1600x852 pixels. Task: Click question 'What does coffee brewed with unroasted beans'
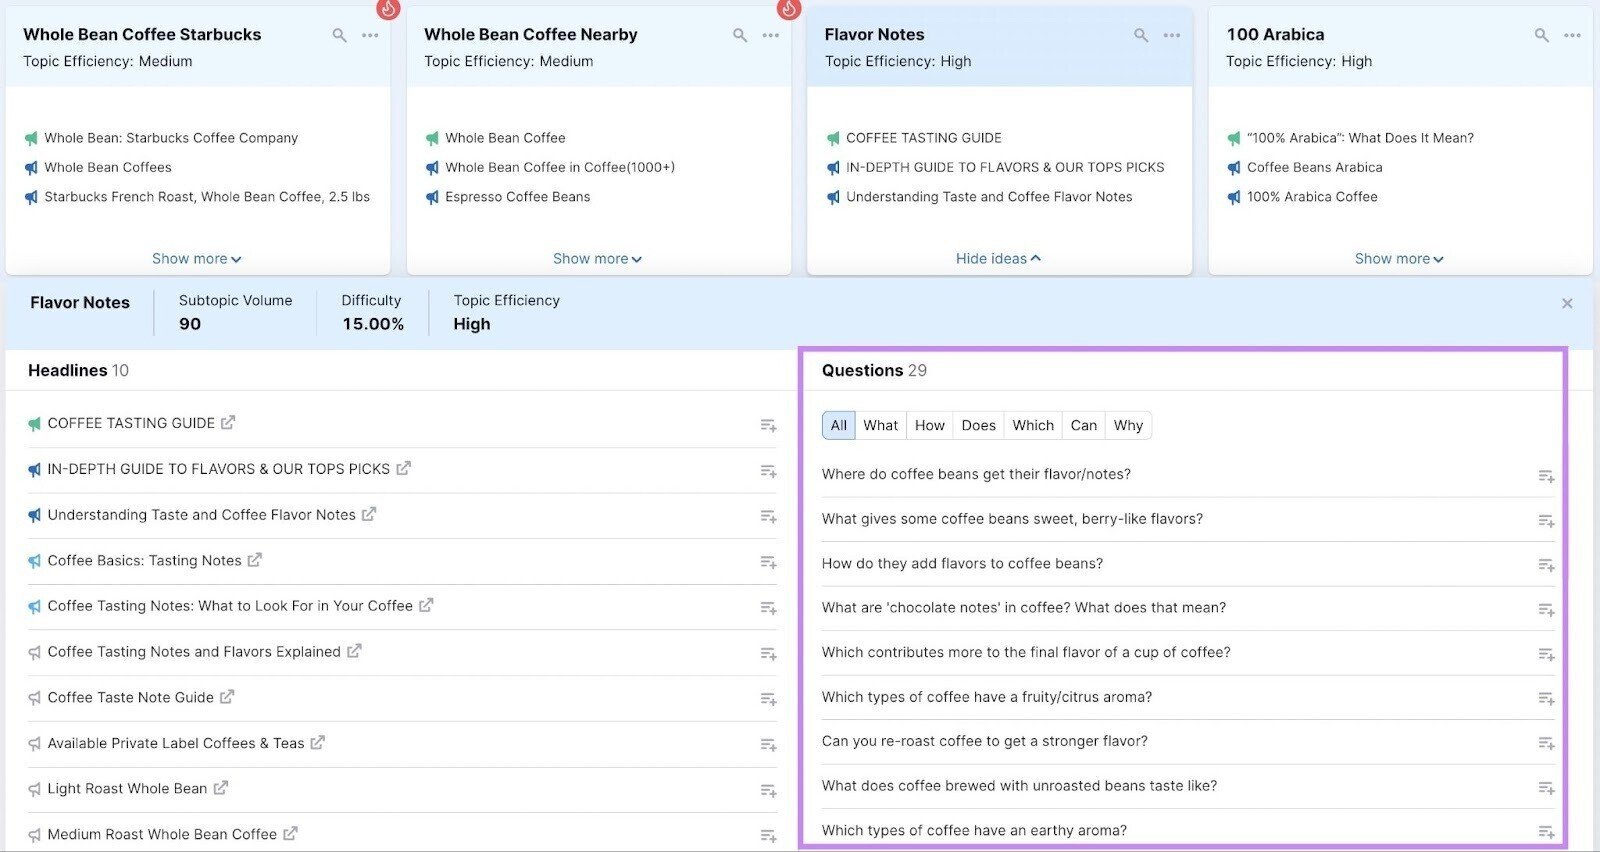tap(1019, 786)
